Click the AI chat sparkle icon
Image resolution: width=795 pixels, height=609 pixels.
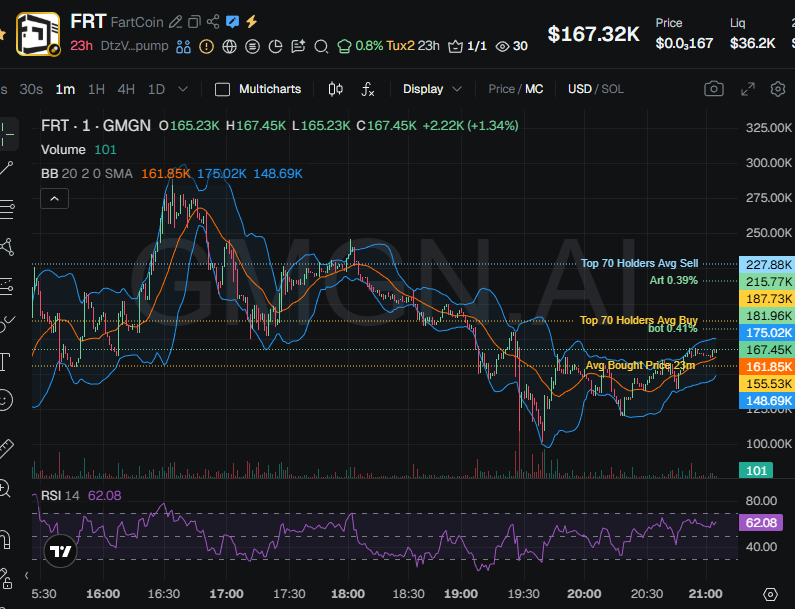coord(298,47)
